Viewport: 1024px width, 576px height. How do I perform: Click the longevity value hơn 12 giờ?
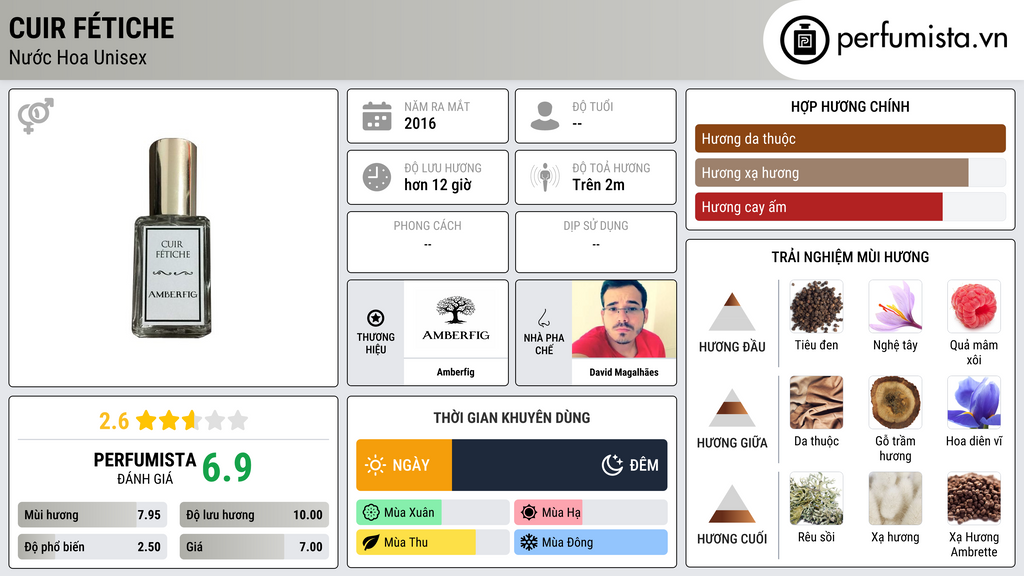[x=438, y=185]
